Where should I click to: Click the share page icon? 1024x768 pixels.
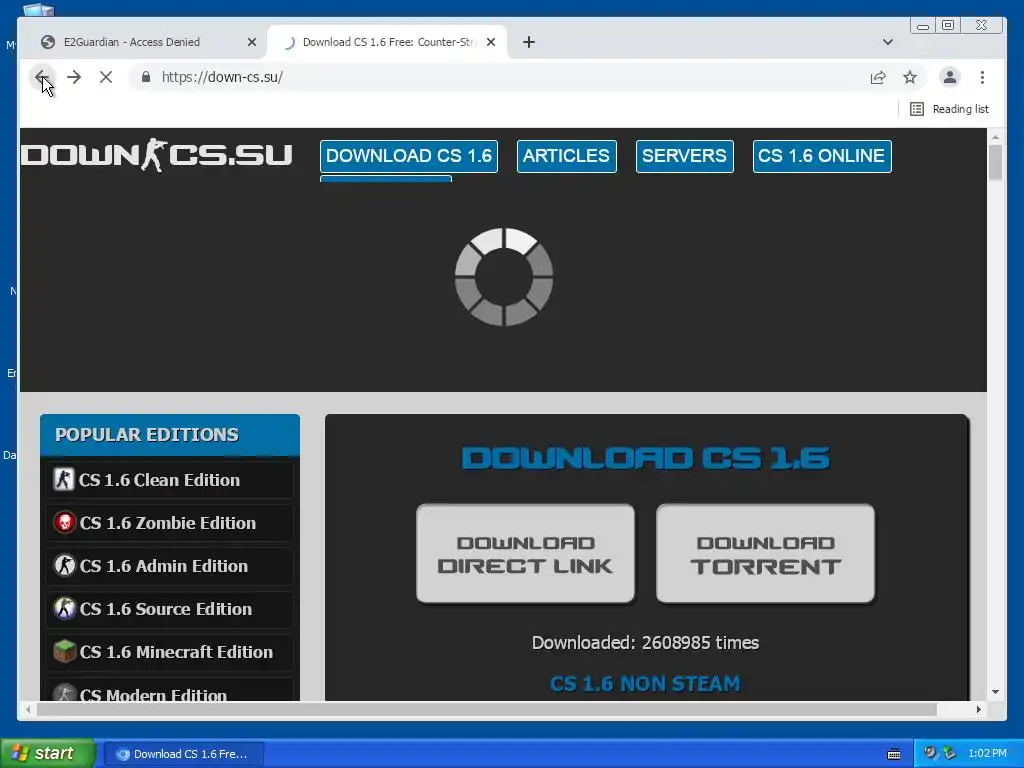coord(878,77)
